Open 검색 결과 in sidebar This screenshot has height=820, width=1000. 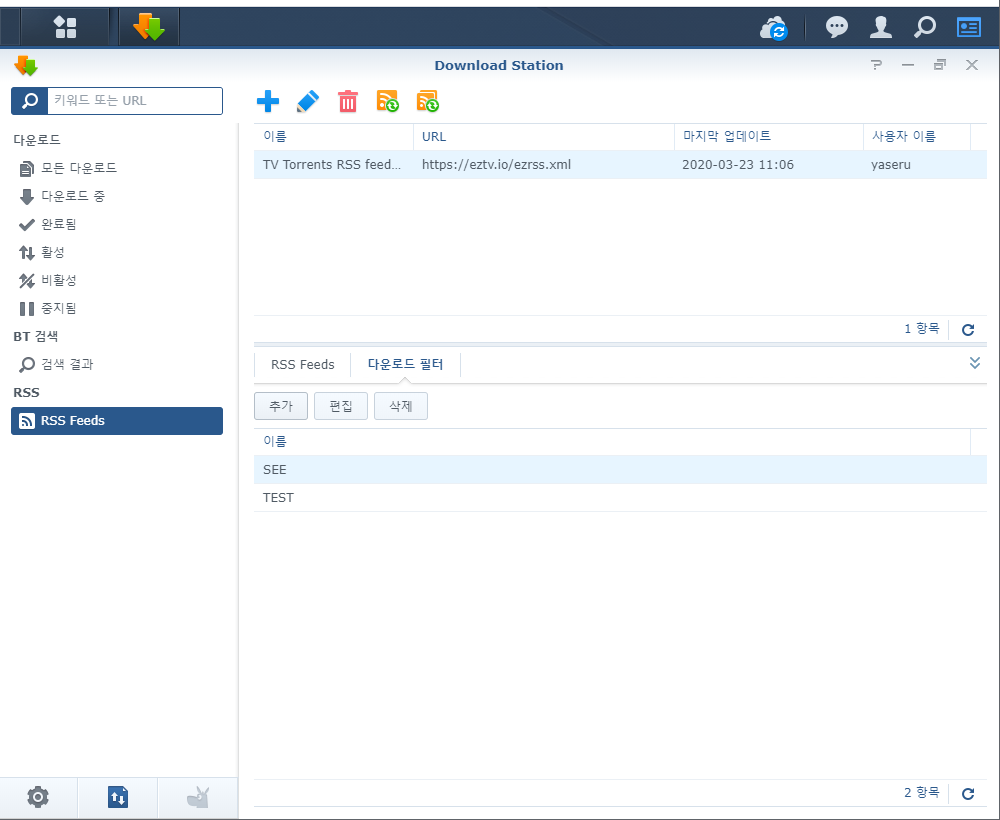[x=117, y=365]
